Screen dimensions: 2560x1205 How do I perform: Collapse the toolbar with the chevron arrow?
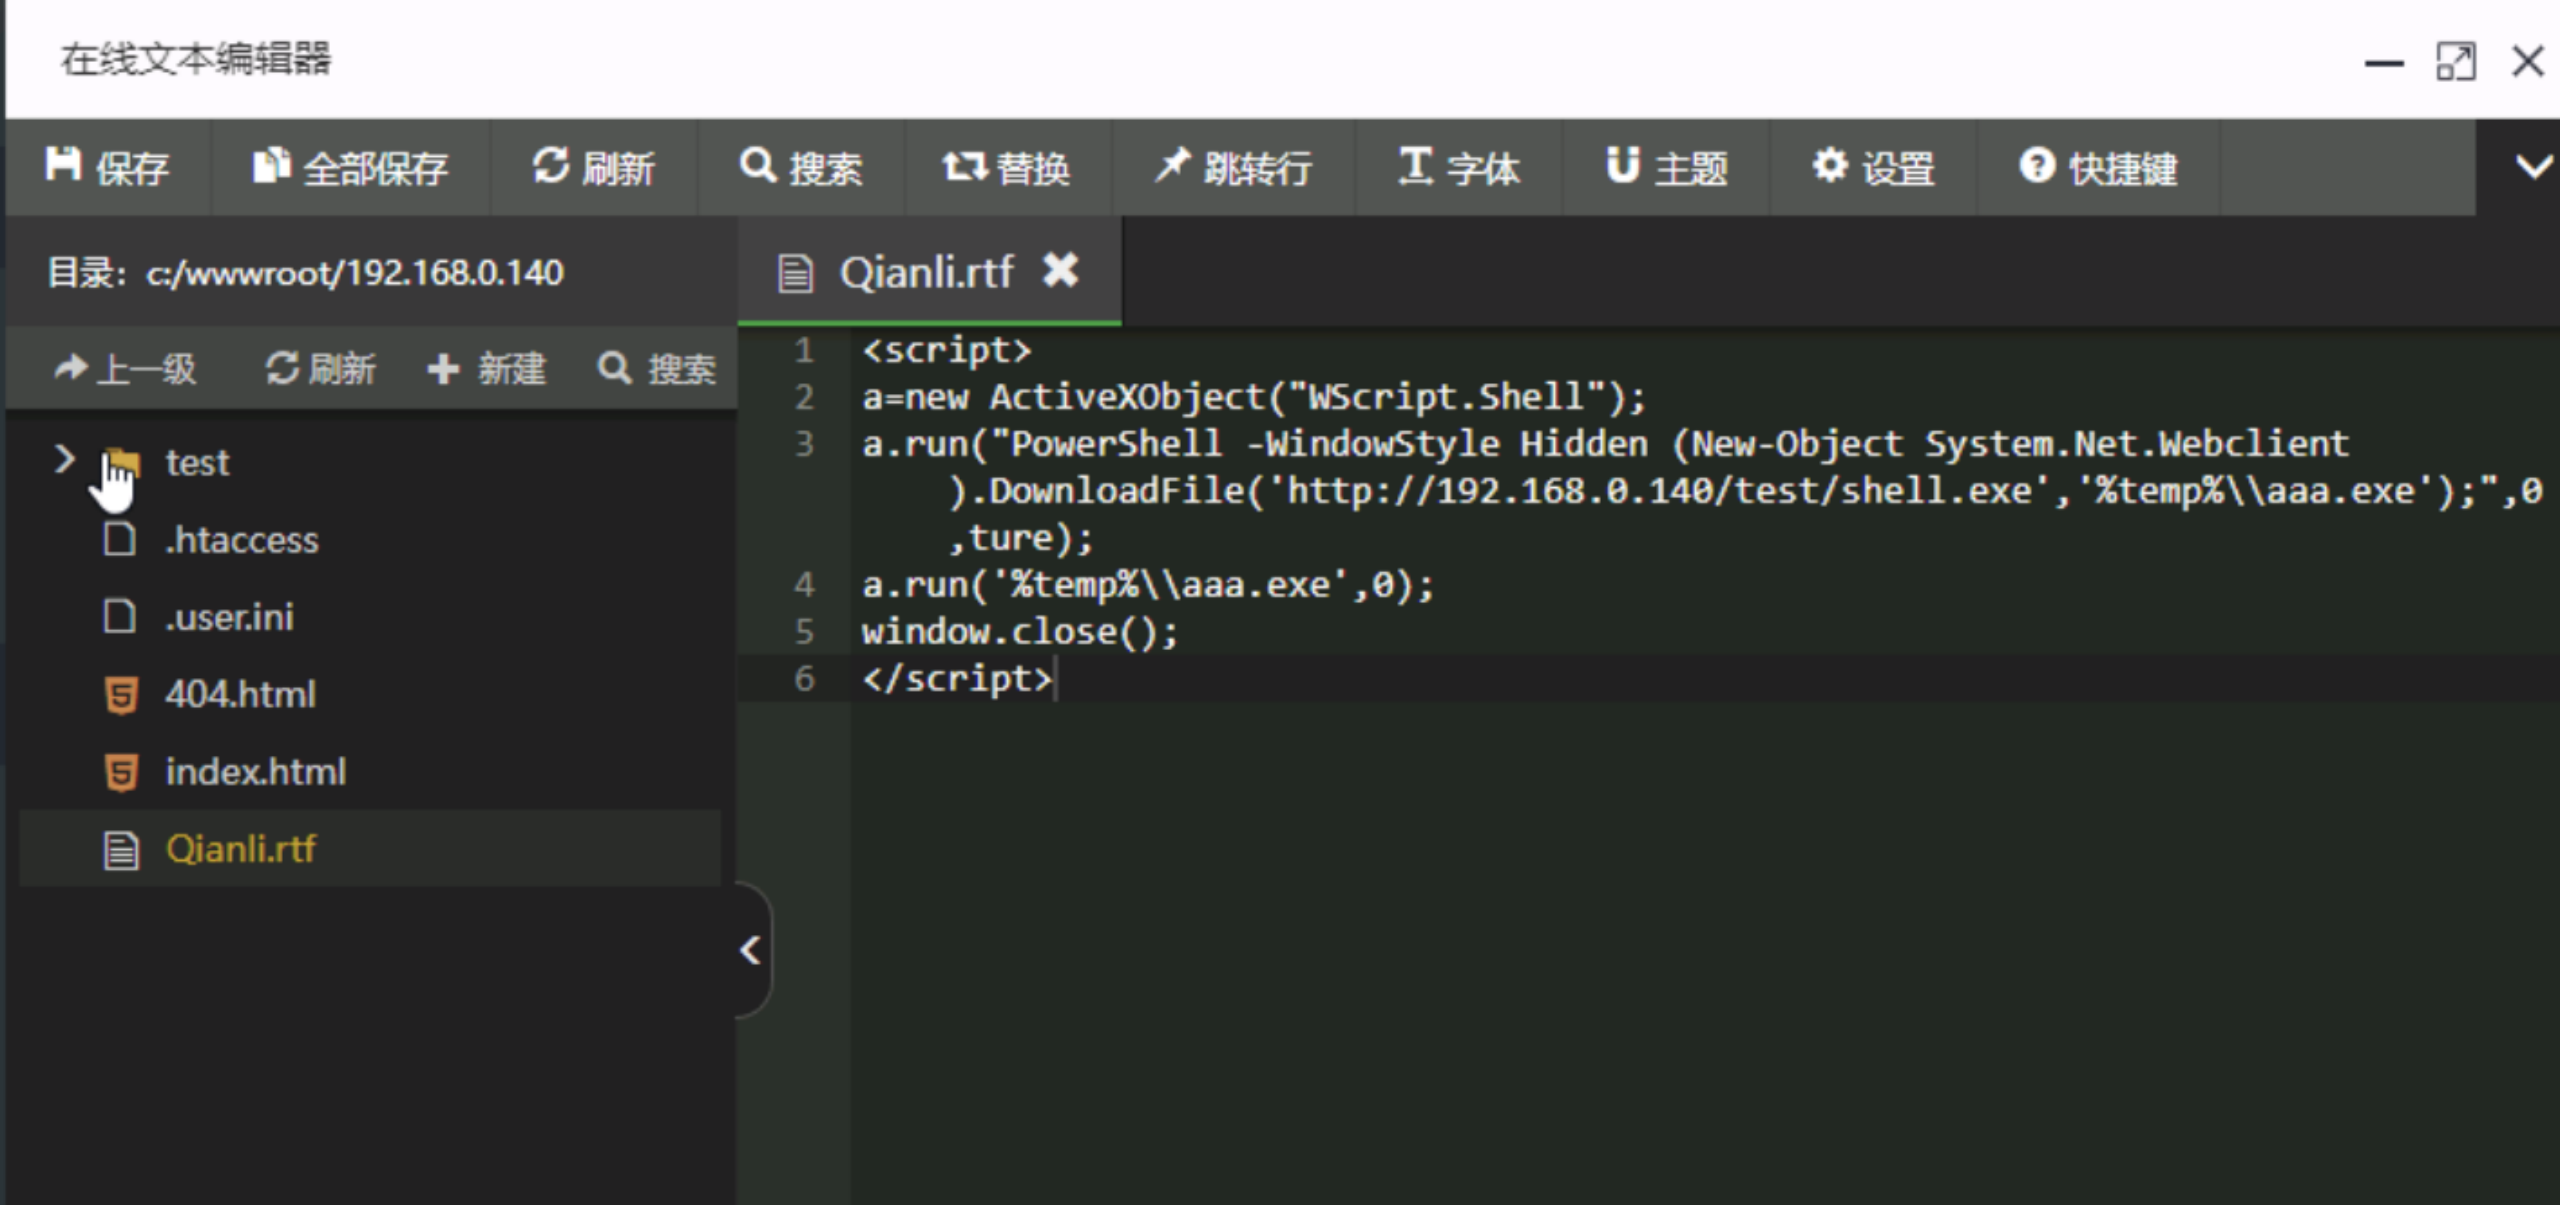coord(2533,166)
